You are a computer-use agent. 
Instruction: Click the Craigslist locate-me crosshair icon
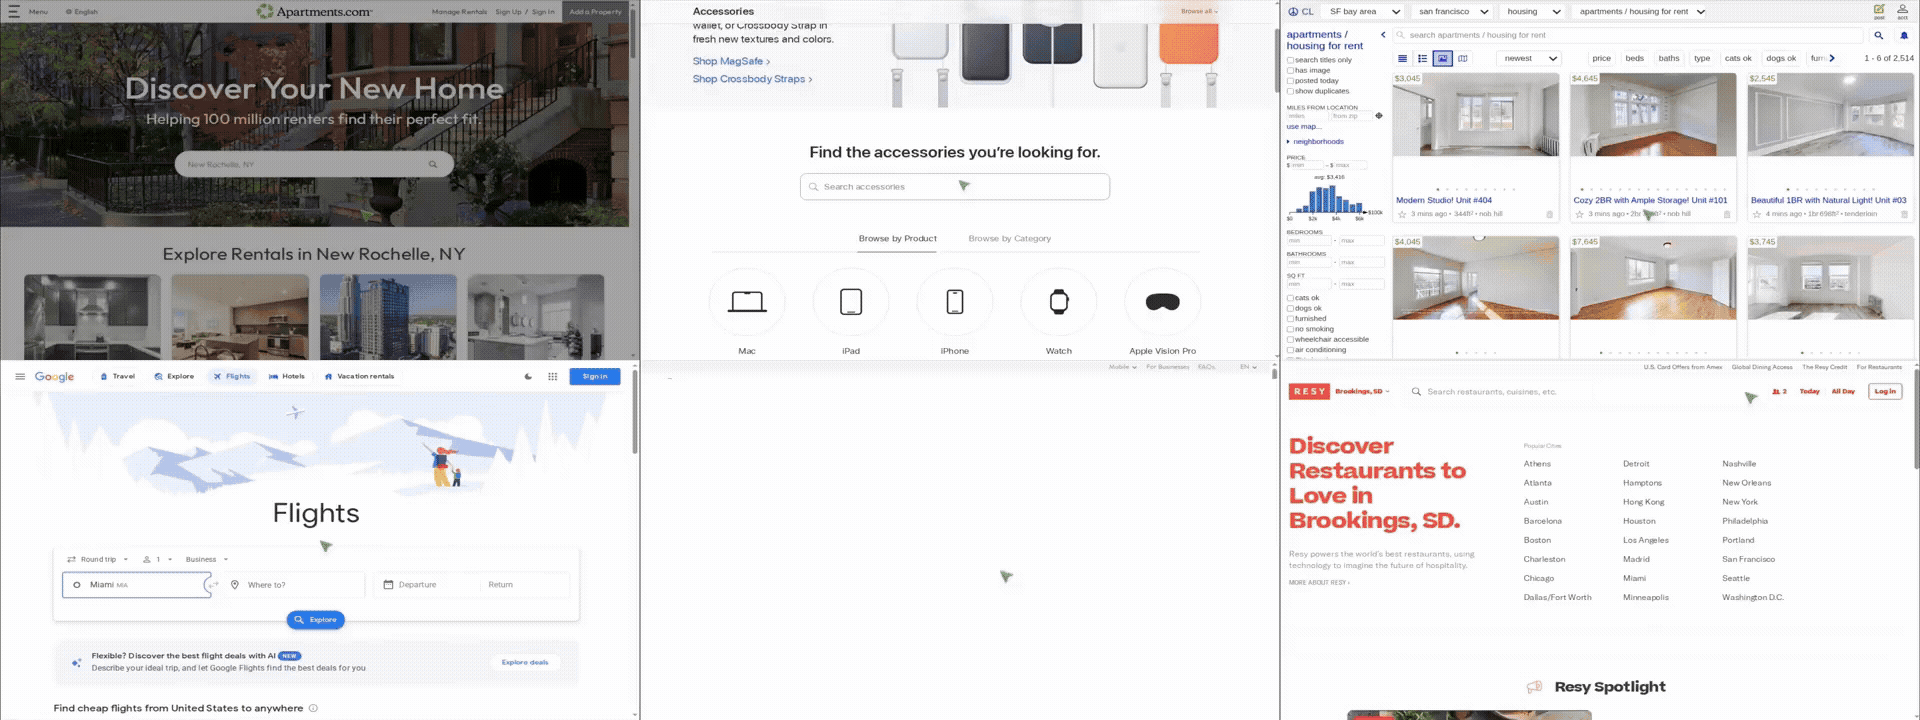pos(1379,116)
